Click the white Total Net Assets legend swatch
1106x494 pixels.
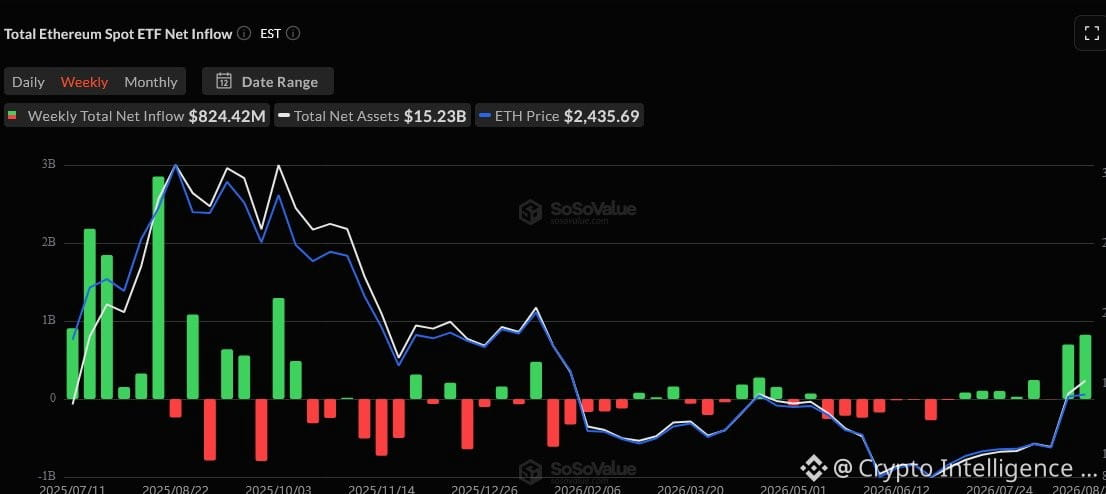pyautogui.click(x=284, y=116)
